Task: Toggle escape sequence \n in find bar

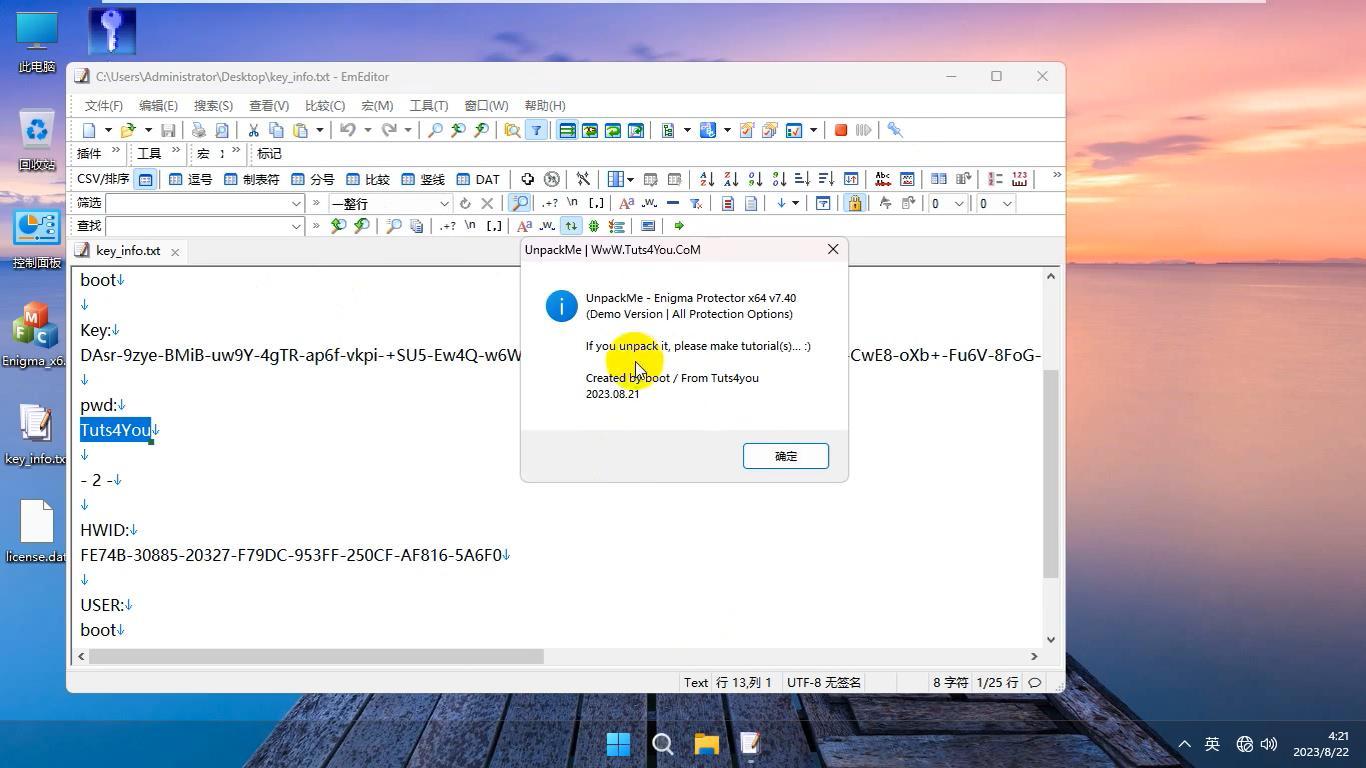Action: coord(471,226)
